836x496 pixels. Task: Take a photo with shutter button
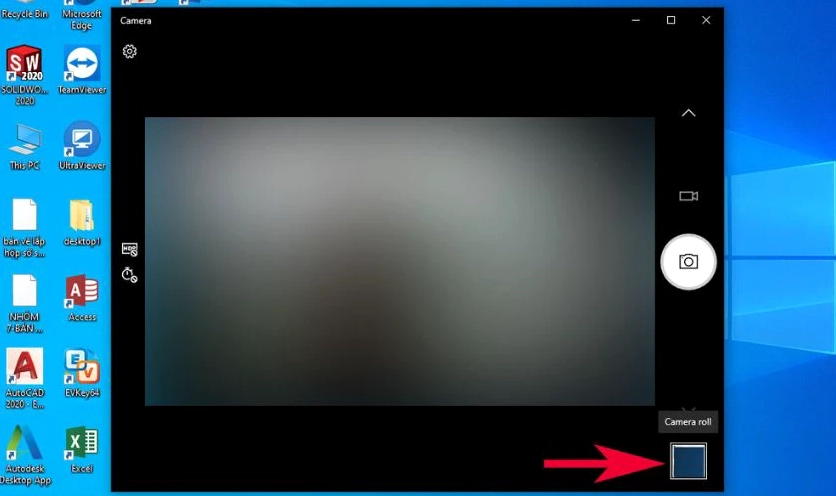pos(688,262)
